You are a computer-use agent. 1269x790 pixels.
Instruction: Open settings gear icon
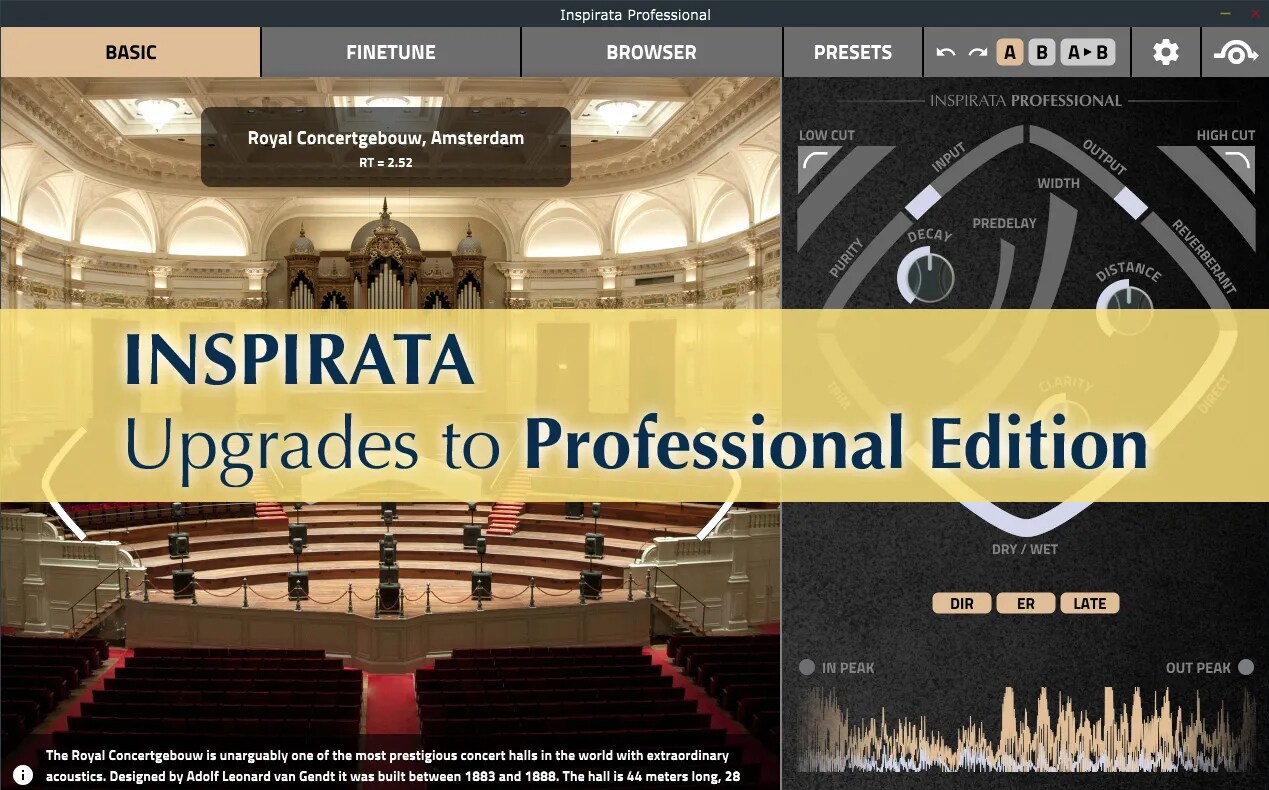coord(1166,52)
